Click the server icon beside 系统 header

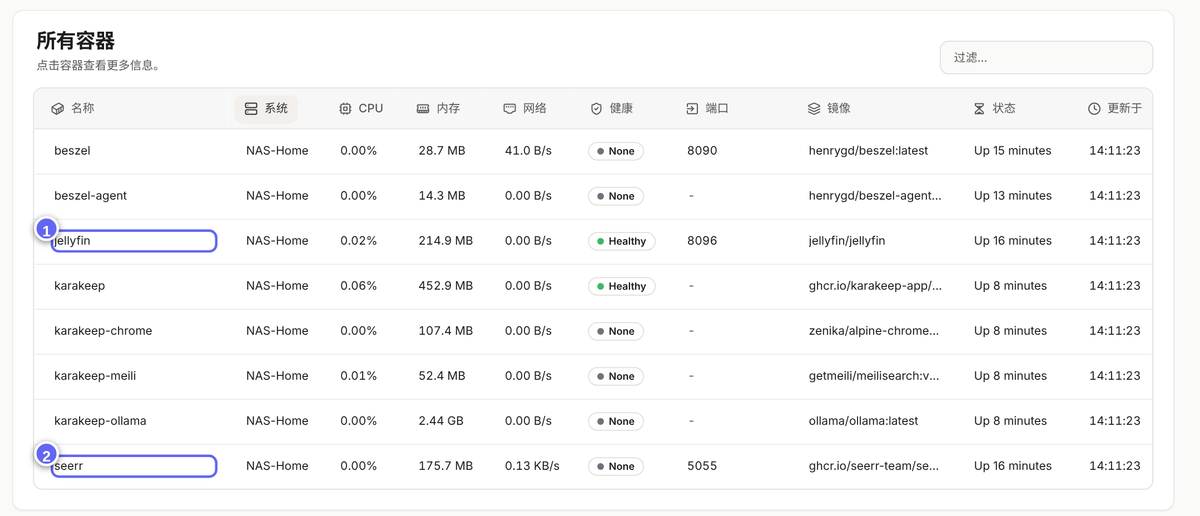coord(251,108)
